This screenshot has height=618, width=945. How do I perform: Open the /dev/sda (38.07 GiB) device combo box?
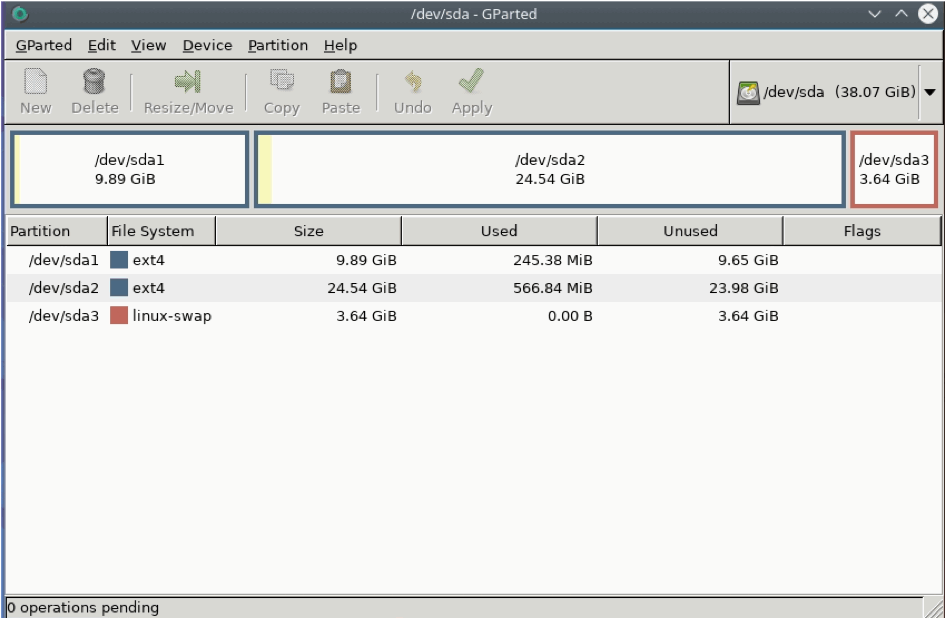835,92
